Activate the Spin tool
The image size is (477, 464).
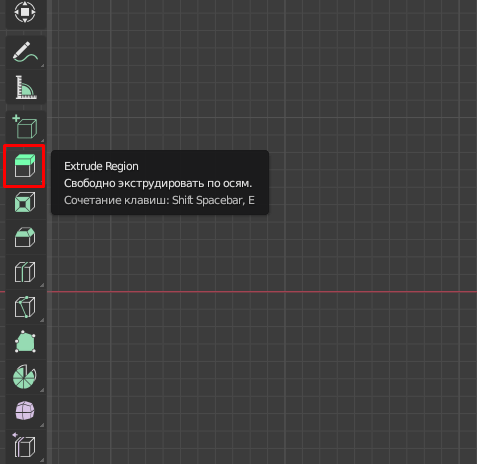pos(25,377)
